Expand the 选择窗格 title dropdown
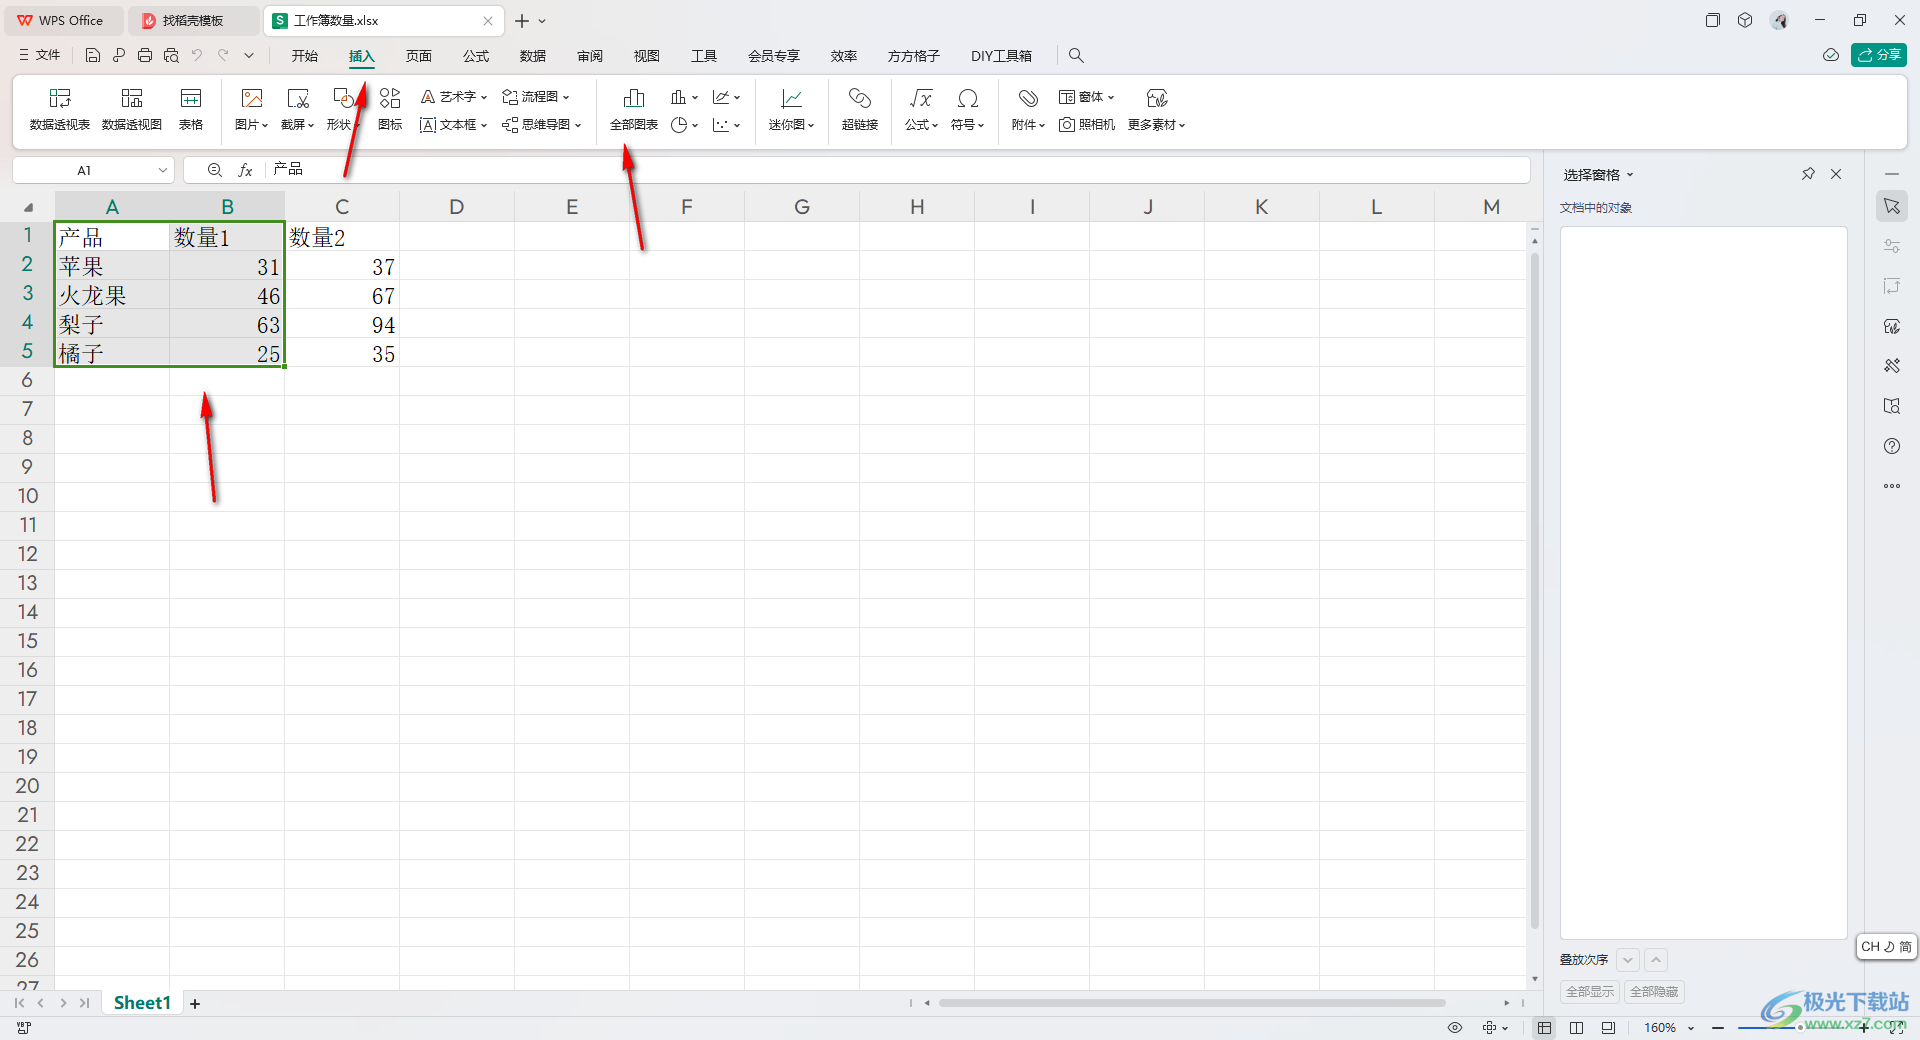The height and width of the screenshot is (1040, 1920). [x=1630, y=175]
